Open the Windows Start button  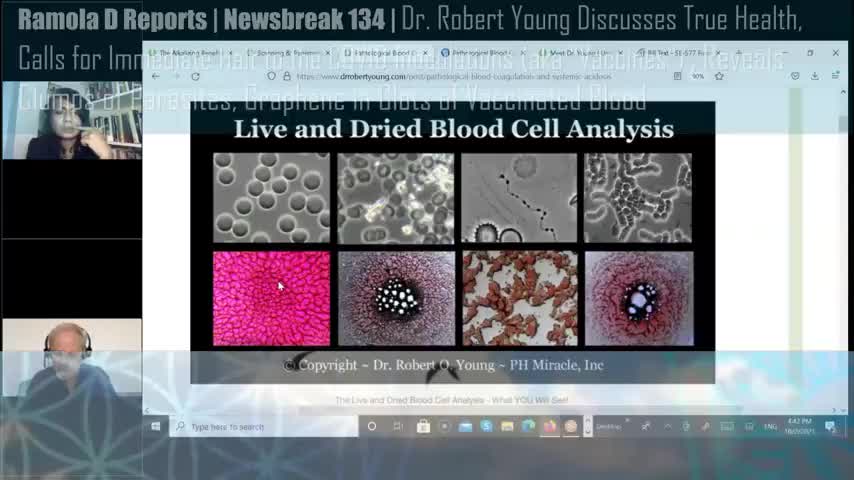pyautogui.click(x=156, y=427)
